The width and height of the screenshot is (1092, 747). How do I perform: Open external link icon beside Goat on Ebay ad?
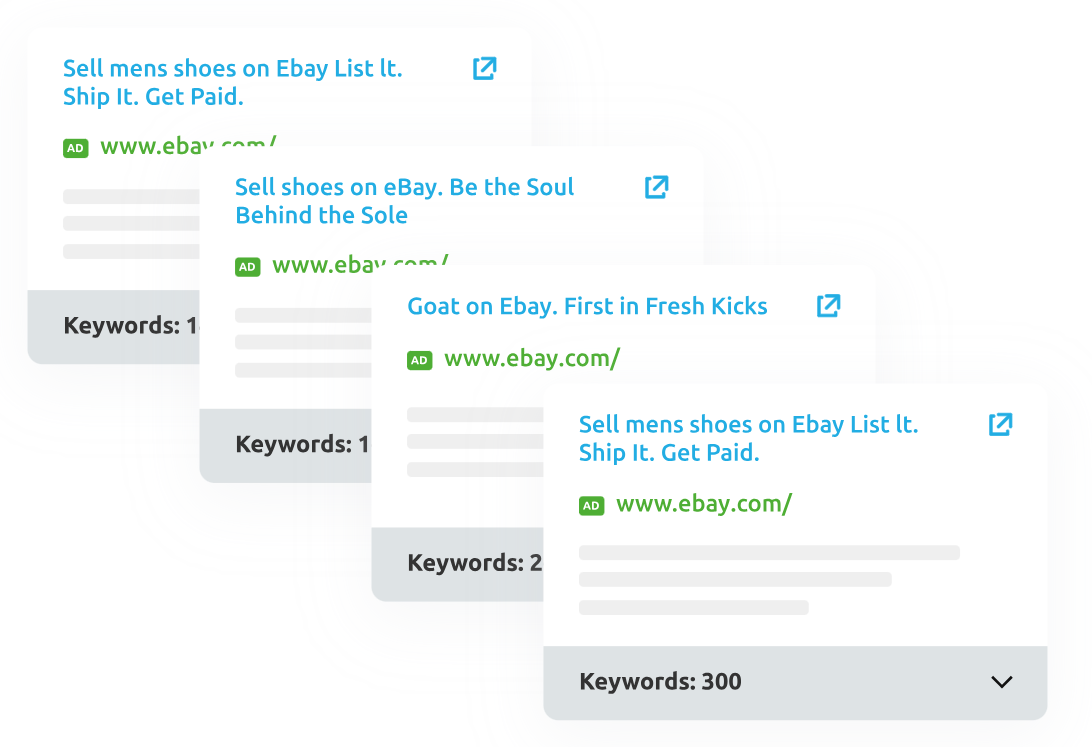pyautogui.click(x=828, y=306)
